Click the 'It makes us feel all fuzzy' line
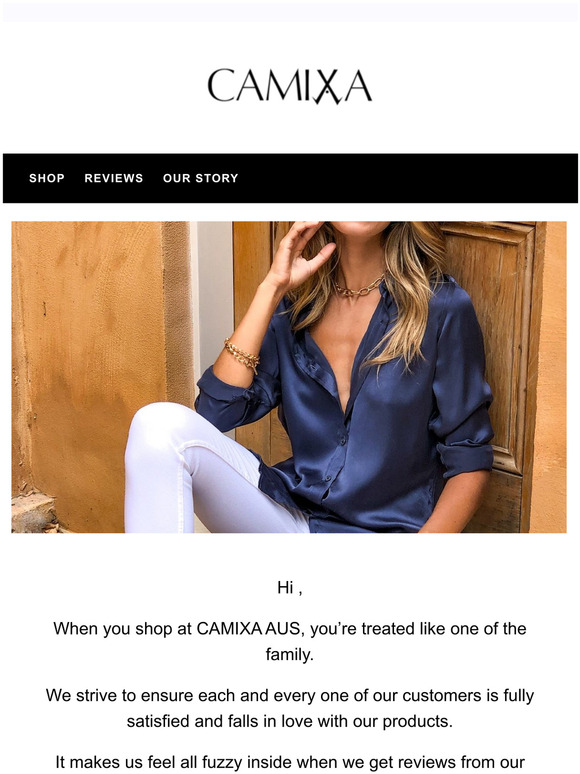The image size is (580, 774). click(x=290, y=762)
